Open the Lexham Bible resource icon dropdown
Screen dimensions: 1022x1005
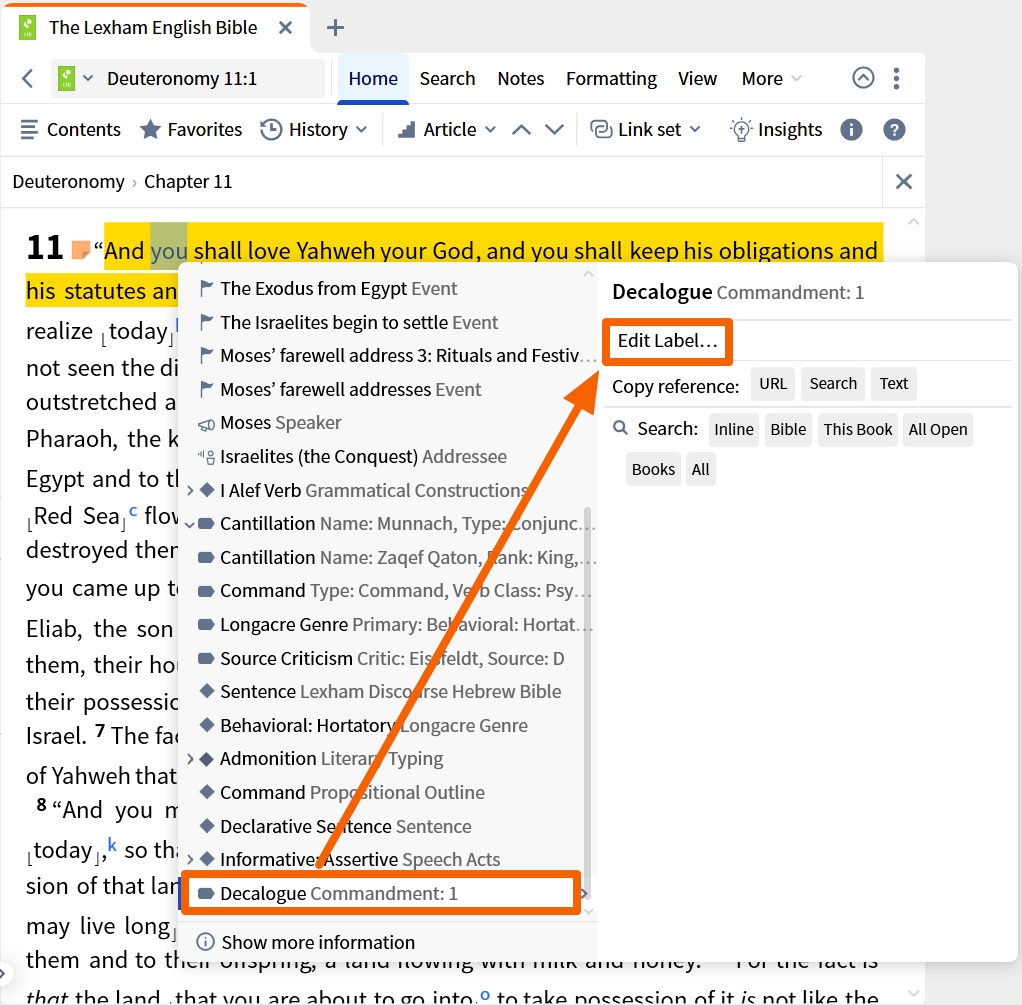[x=76, y=79]
